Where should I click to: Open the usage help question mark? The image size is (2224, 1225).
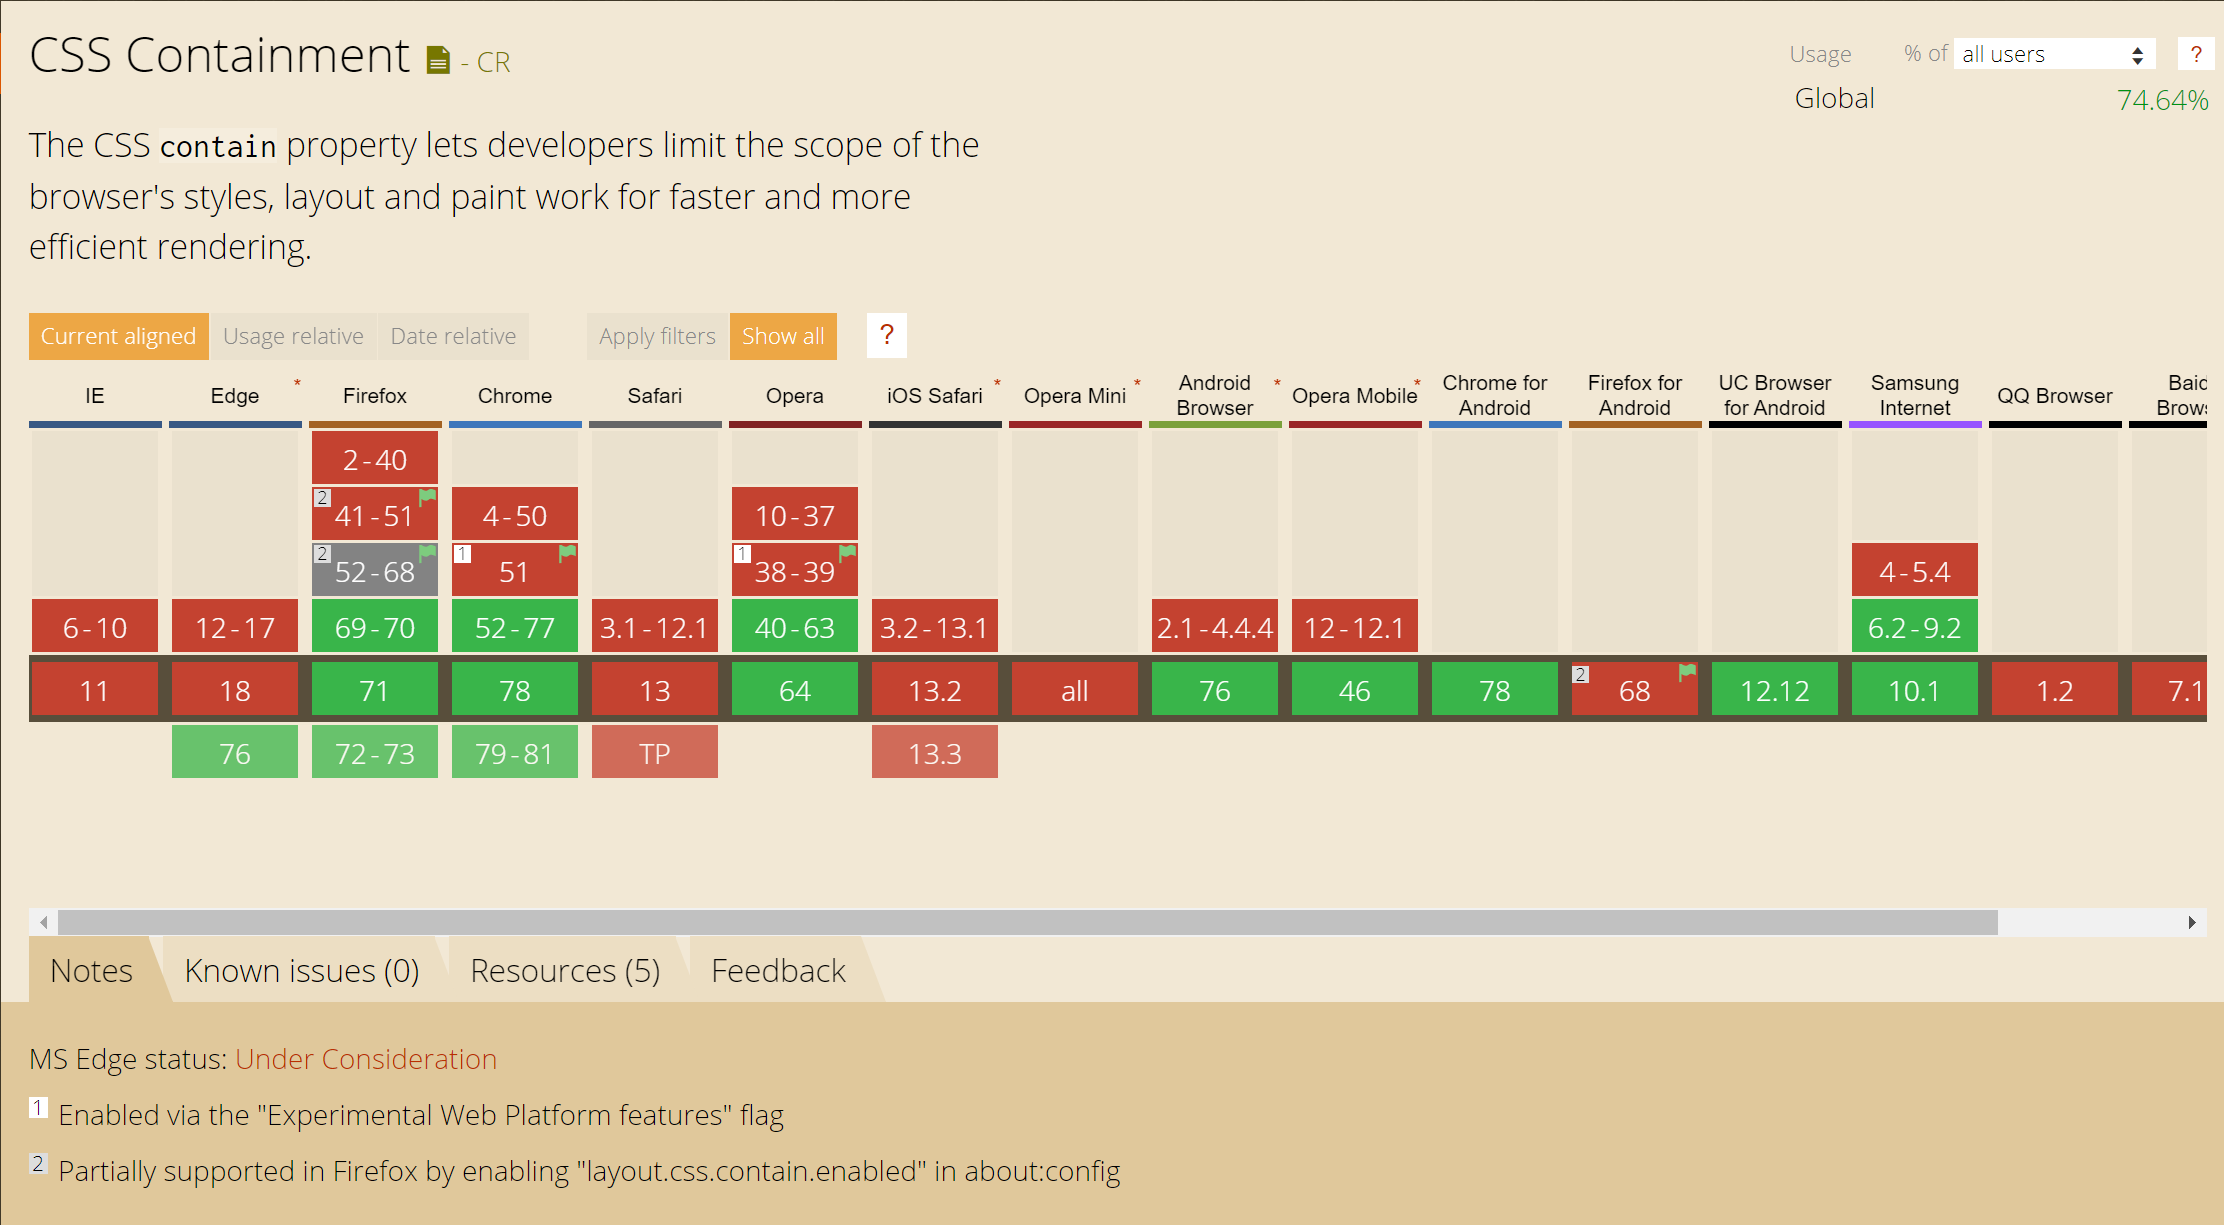tap(2195, 54)
